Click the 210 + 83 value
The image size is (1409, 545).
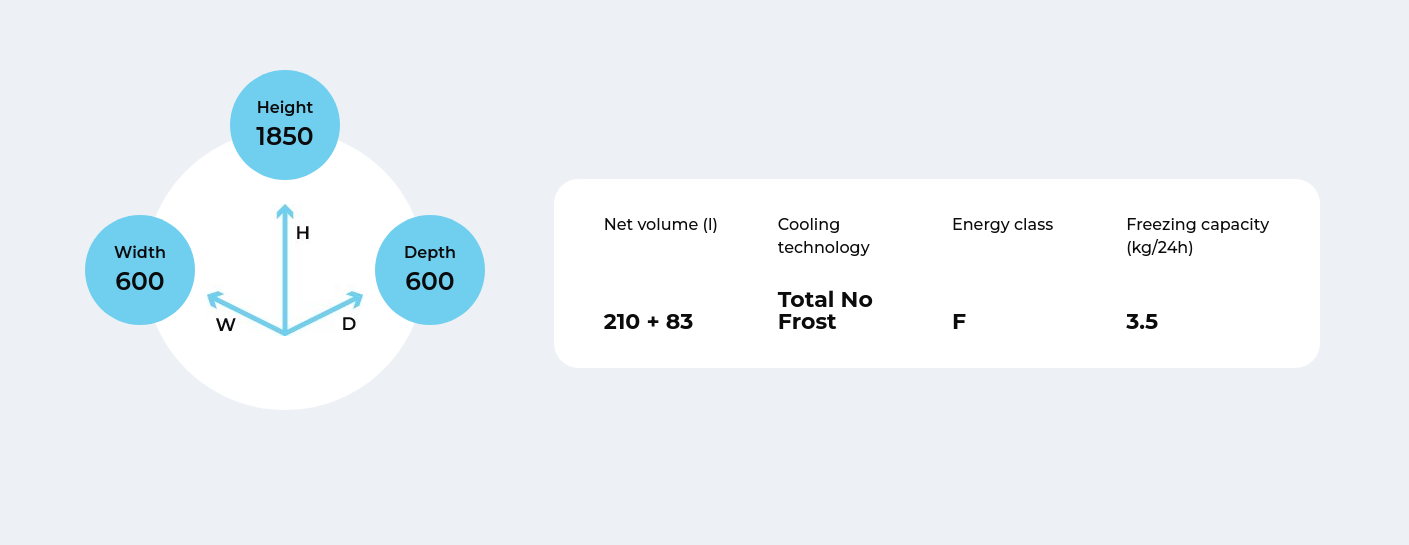tap(648, 322)
